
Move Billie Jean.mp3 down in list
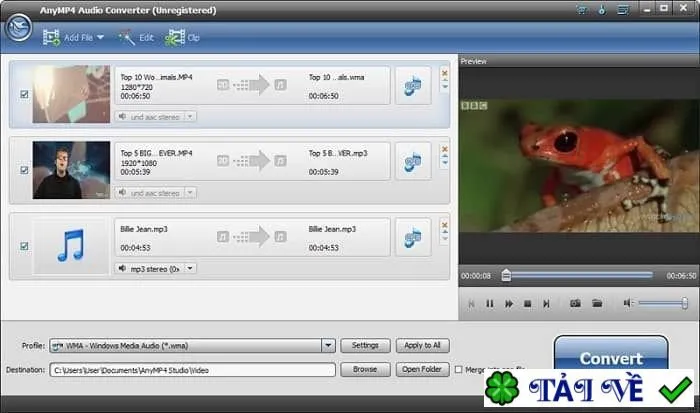coord(445,239)
